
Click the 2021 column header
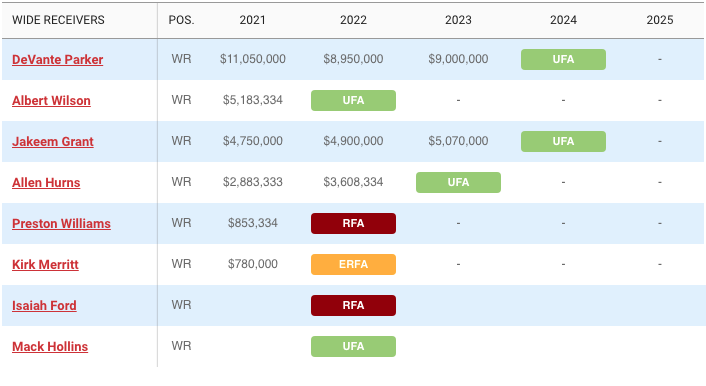253,20
